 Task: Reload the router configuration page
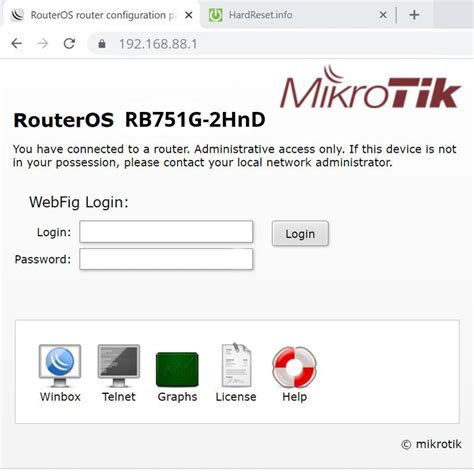[x=69, y=43]
